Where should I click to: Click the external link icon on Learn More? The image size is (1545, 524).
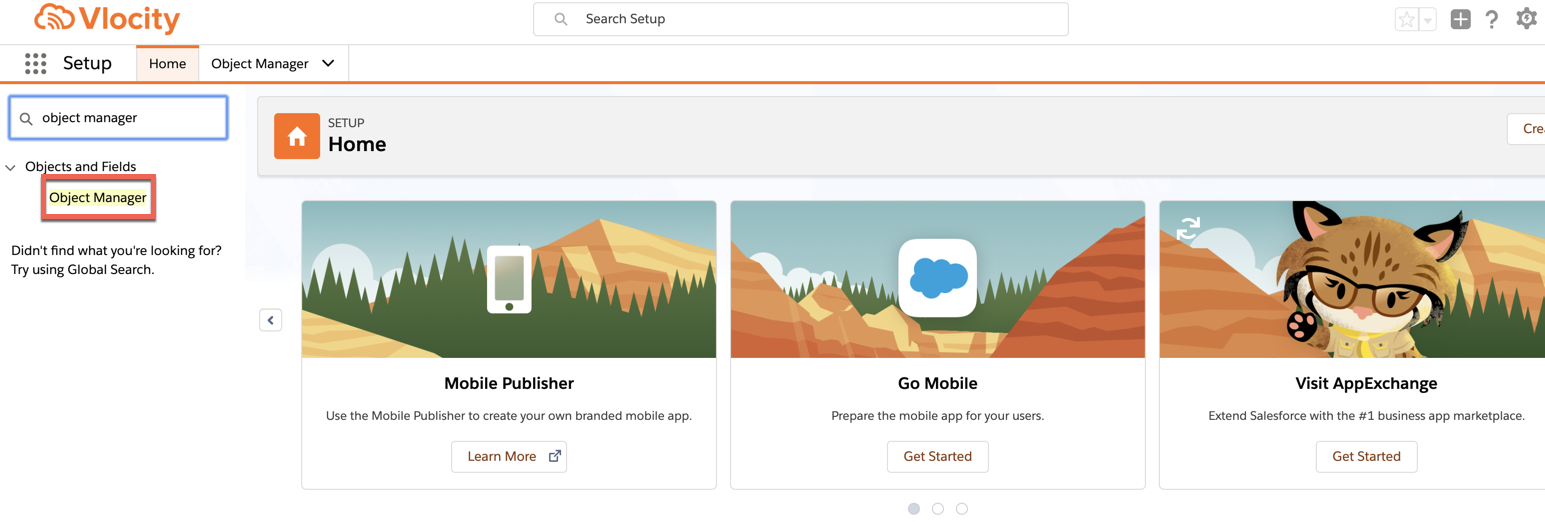[555, 456]
